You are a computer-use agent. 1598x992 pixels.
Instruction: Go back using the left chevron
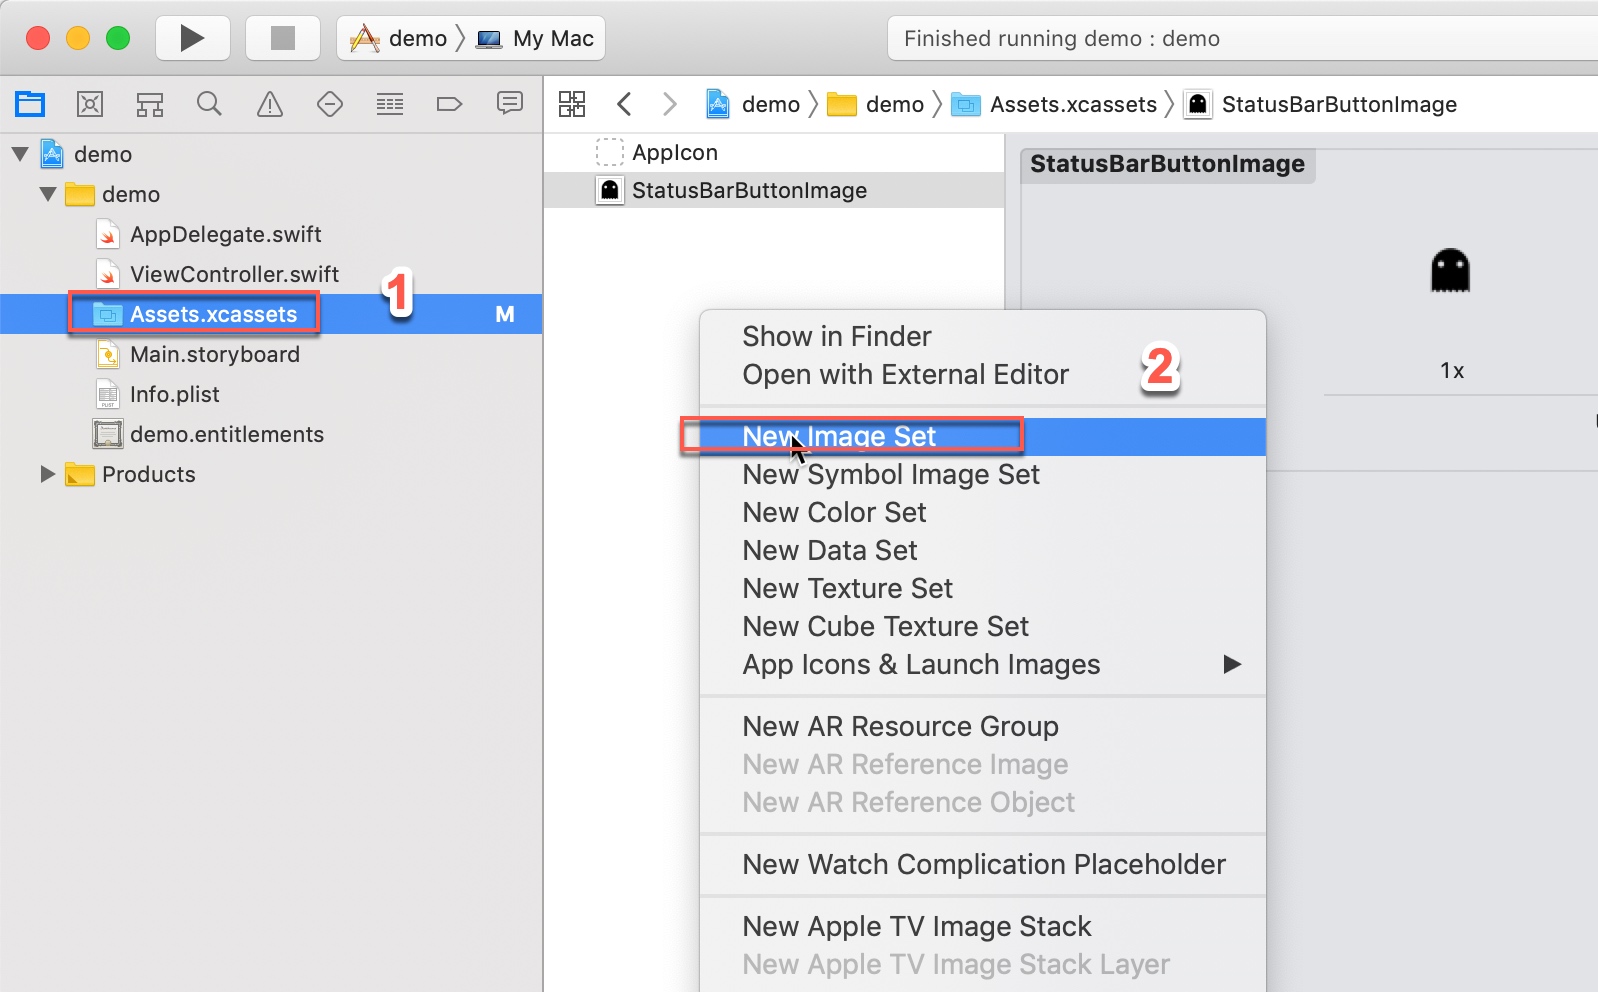(625, 104)
